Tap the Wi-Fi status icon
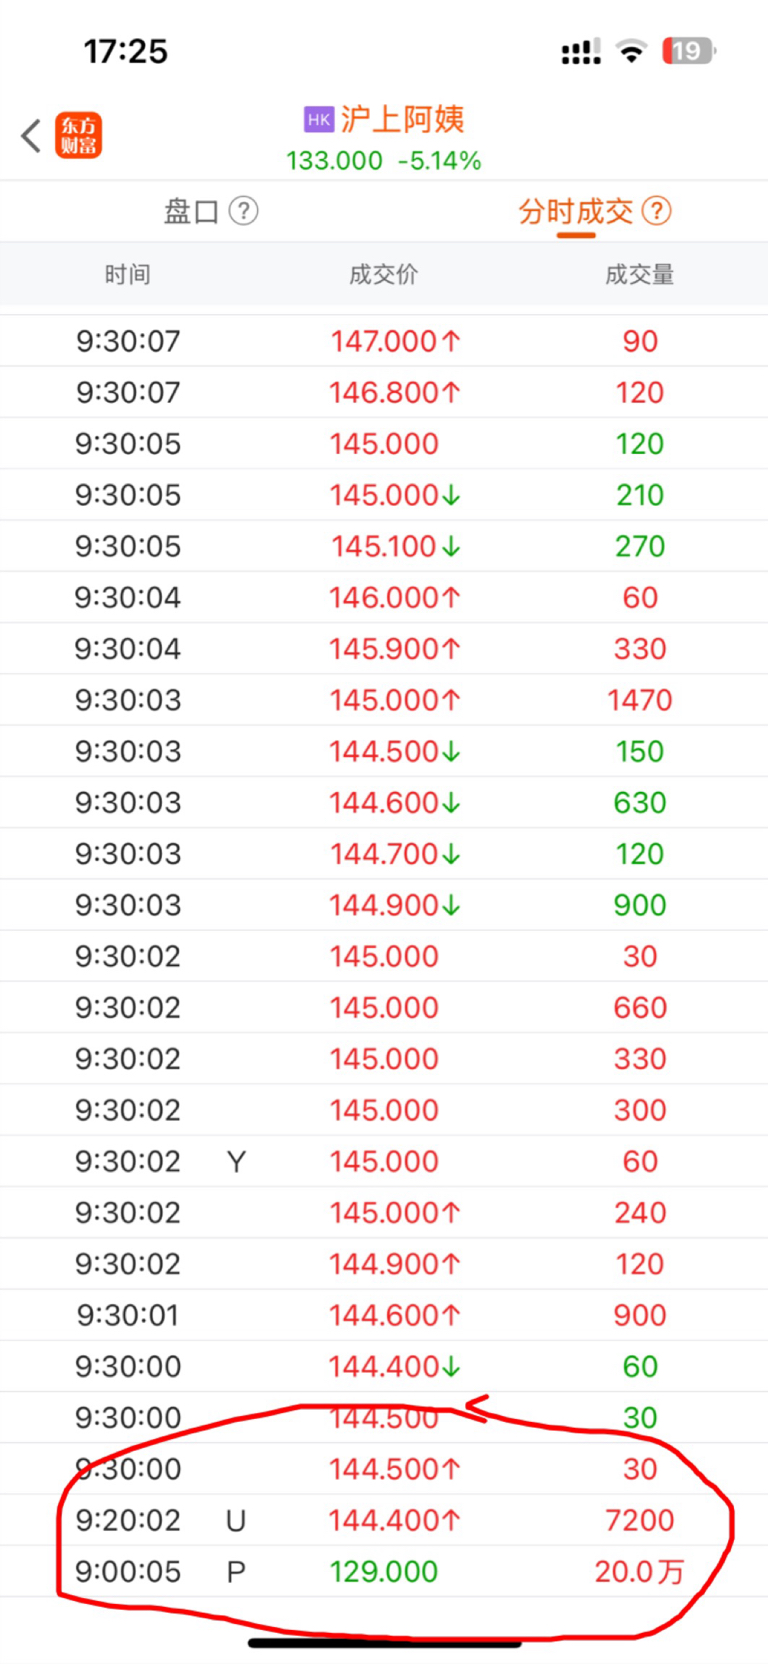Viewport: 768px width, 1664px height. [631, 51]
